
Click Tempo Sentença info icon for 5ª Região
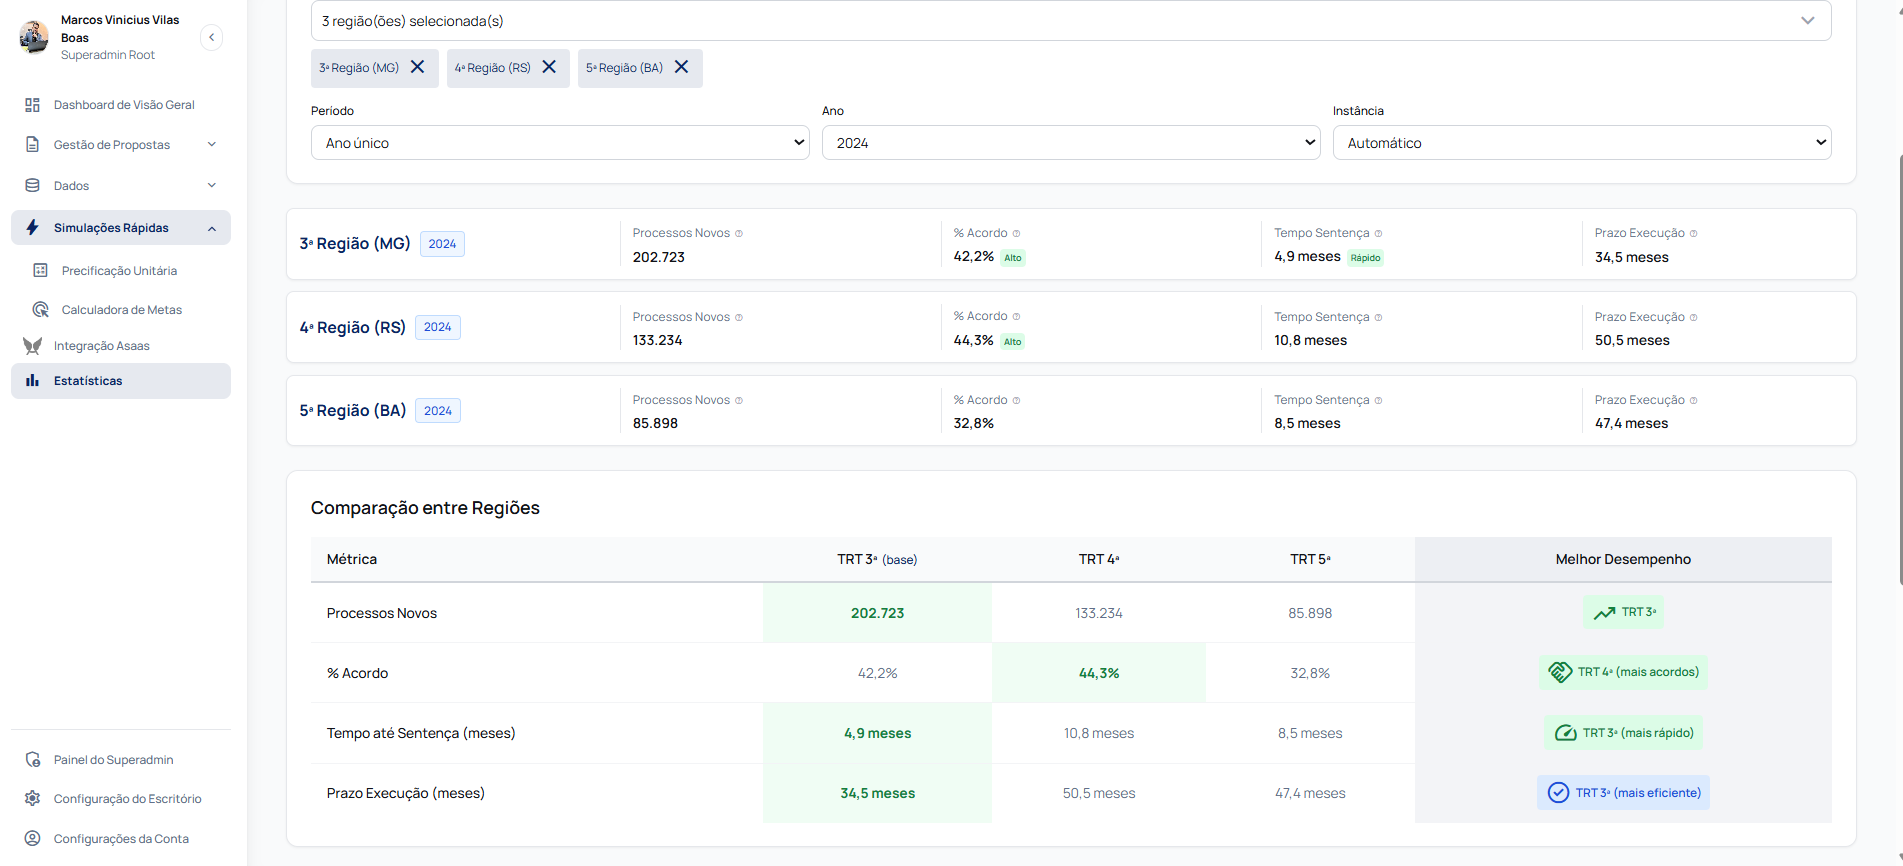click(x=1378, y=401)
